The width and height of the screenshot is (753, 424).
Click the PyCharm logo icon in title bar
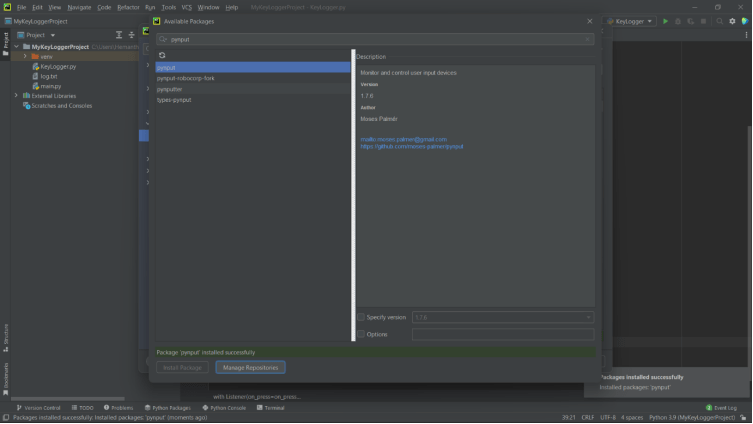click(x=7, y=7)
